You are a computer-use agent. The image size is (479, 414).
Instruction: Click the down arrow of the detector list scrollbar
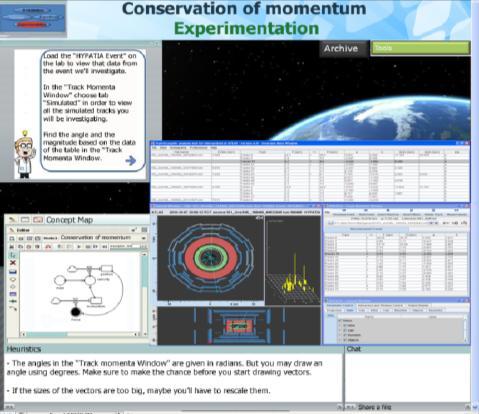466,340
